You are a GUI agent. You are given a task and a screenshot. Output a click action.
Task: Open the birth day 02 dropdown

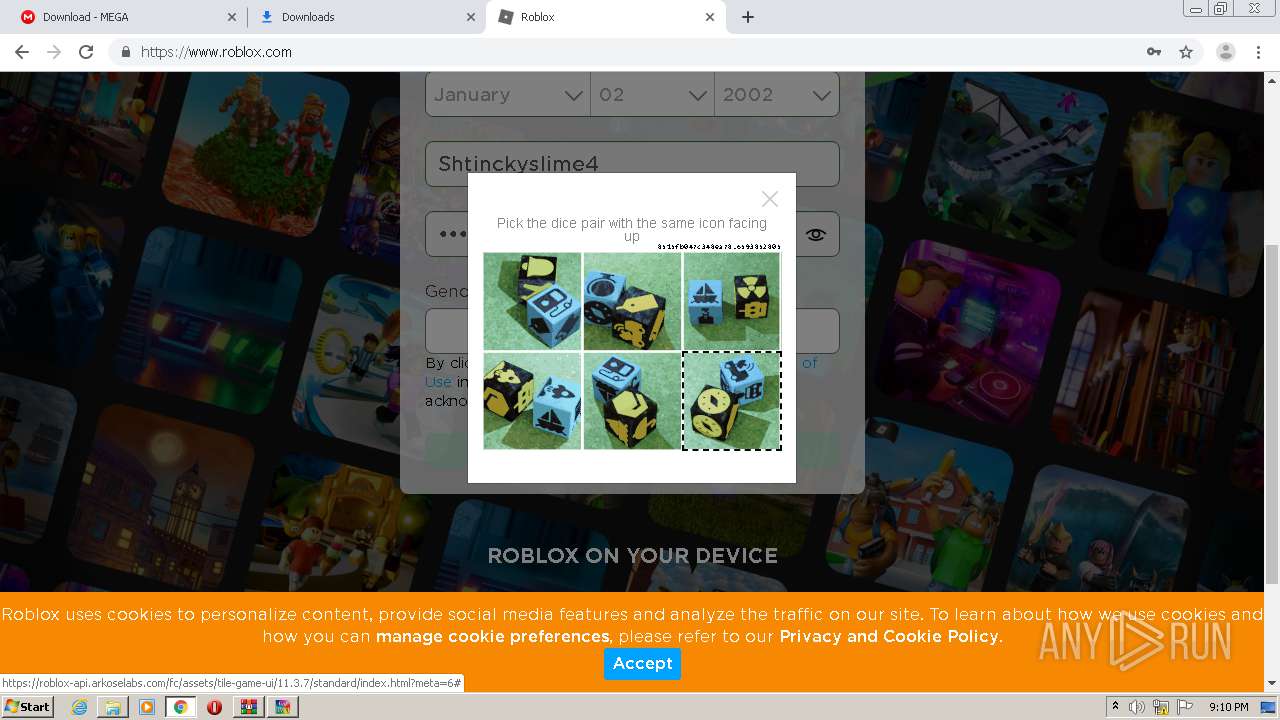click(x=652, y=95)
